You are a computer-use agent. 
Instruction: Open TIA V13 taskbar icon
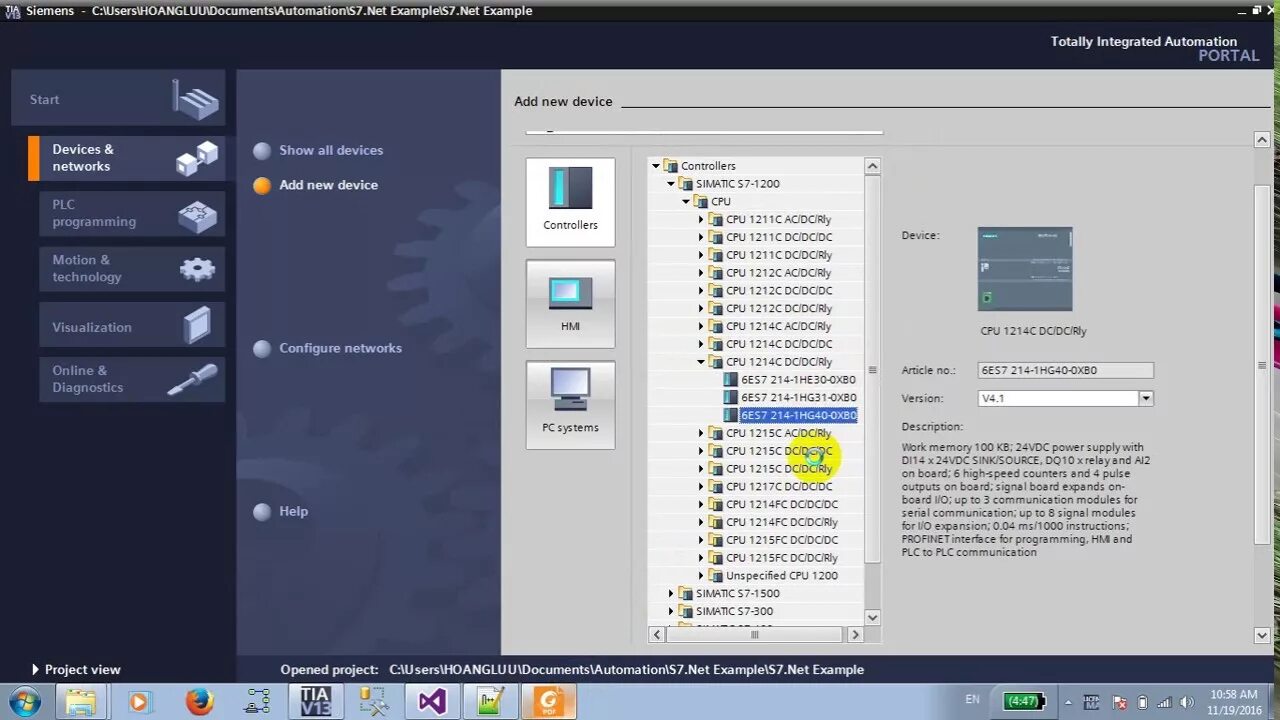315,702
